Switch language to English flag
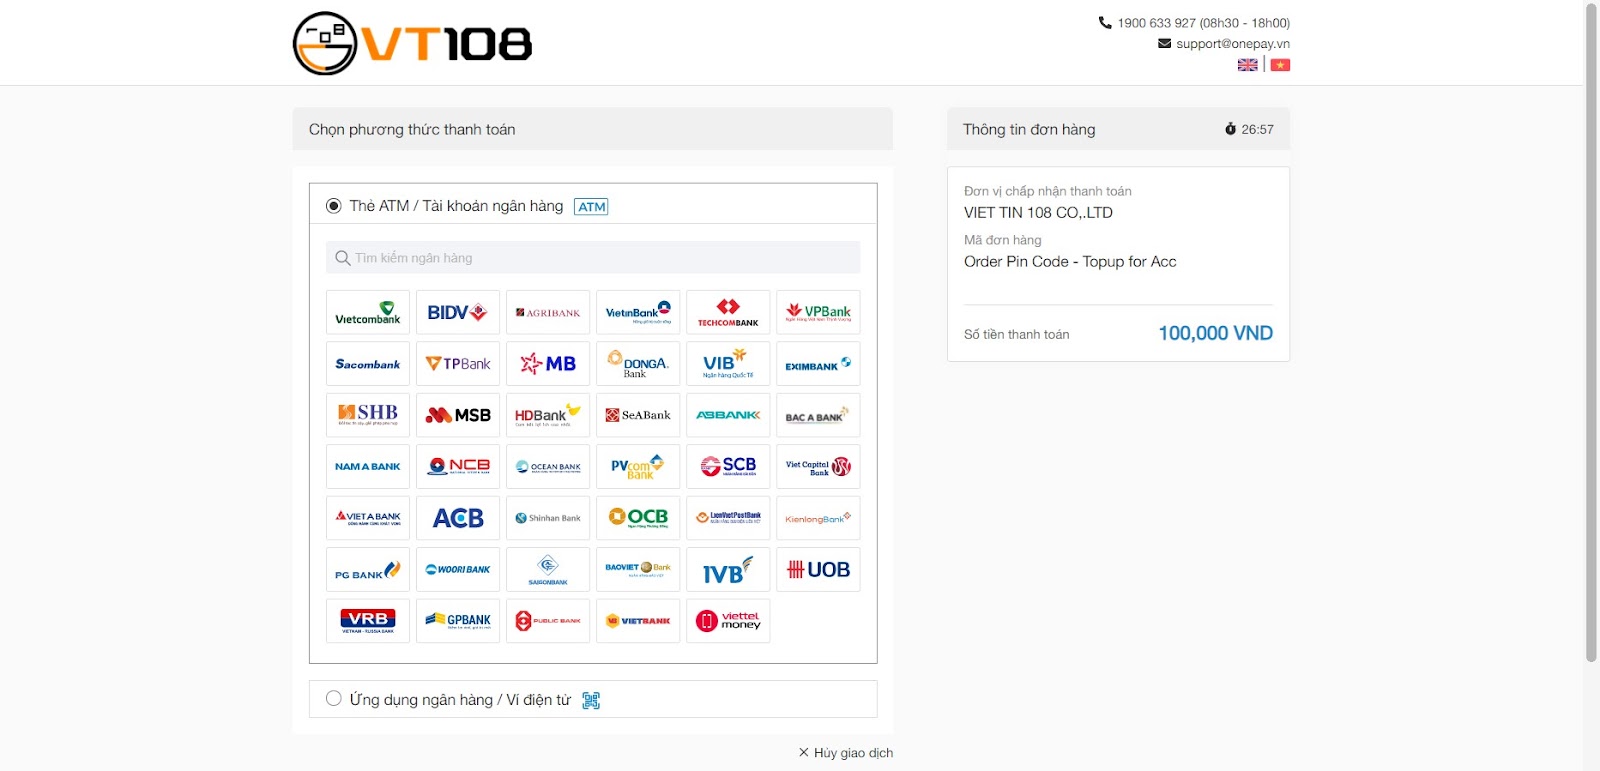1600x771 pixels. (1248, 65)
